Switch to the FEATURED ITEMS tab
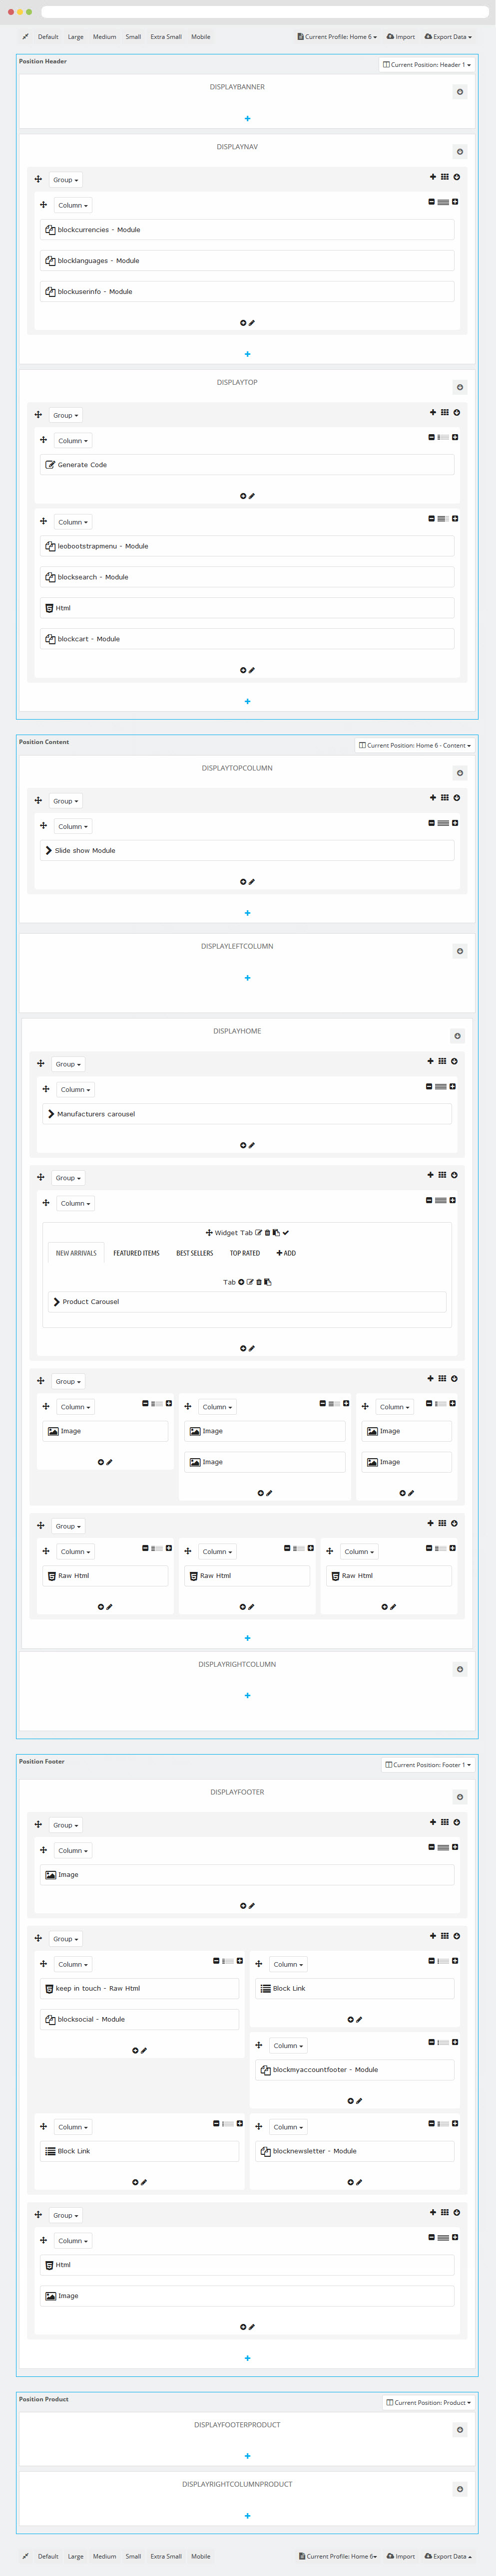 click(136, 1253)
